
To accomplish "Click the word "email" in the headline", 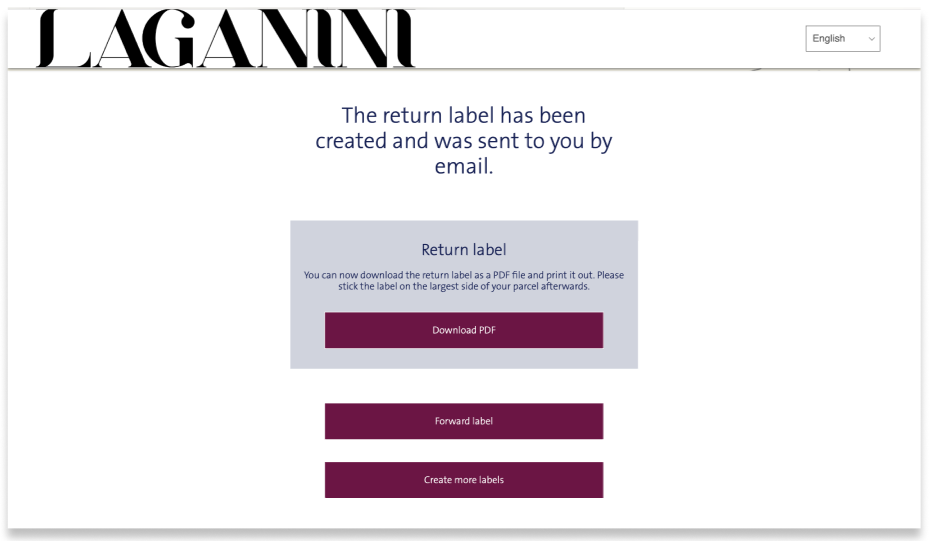I will point(461,167).
